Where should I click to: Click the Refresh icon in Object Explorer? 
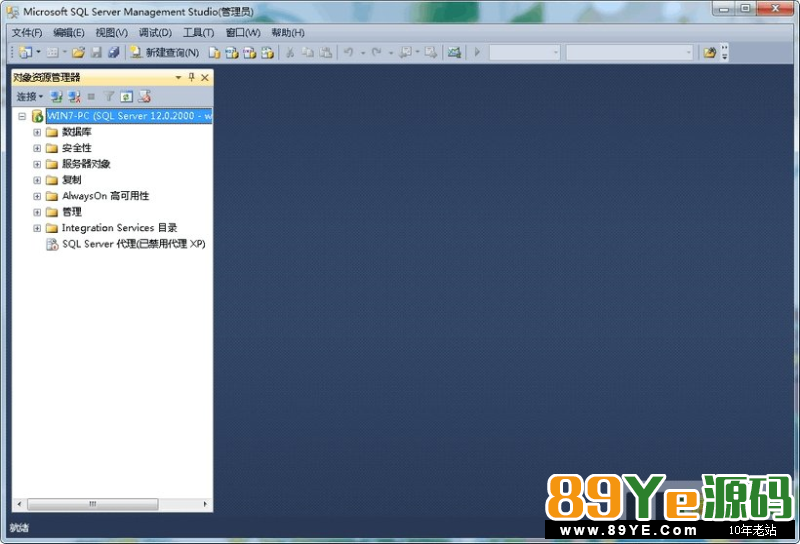(x=127, y=96)
